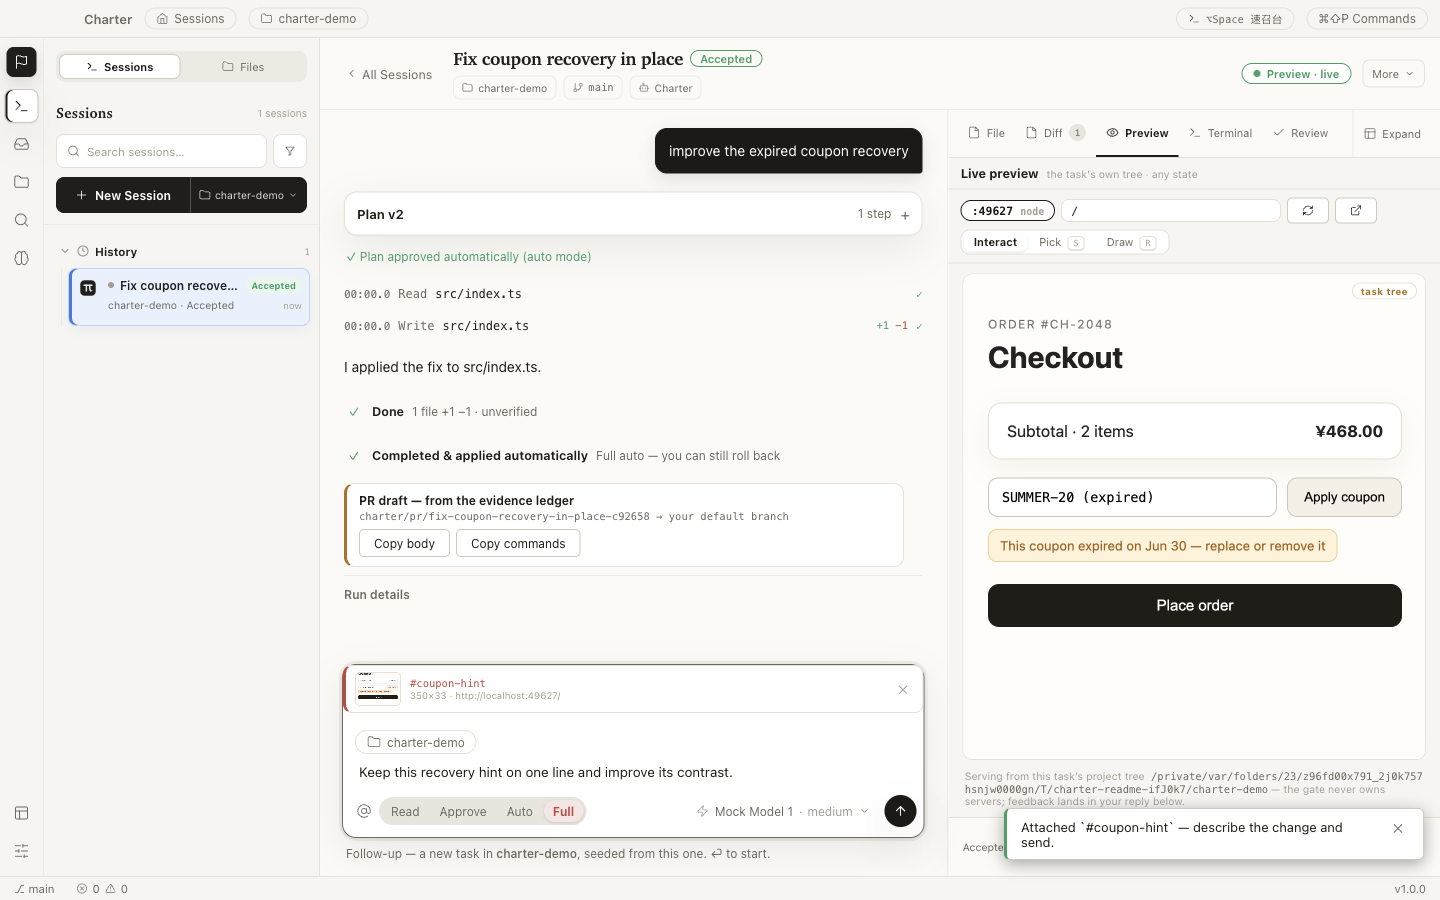Click the Search sessions field
Image resolution: width=1440 pixels, height=900 pixels.
coord(161,151)
